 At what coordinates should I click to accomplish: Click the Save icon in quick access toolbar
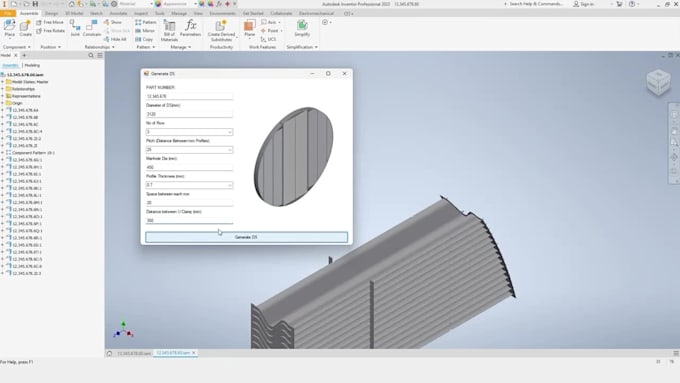(35, 4)
